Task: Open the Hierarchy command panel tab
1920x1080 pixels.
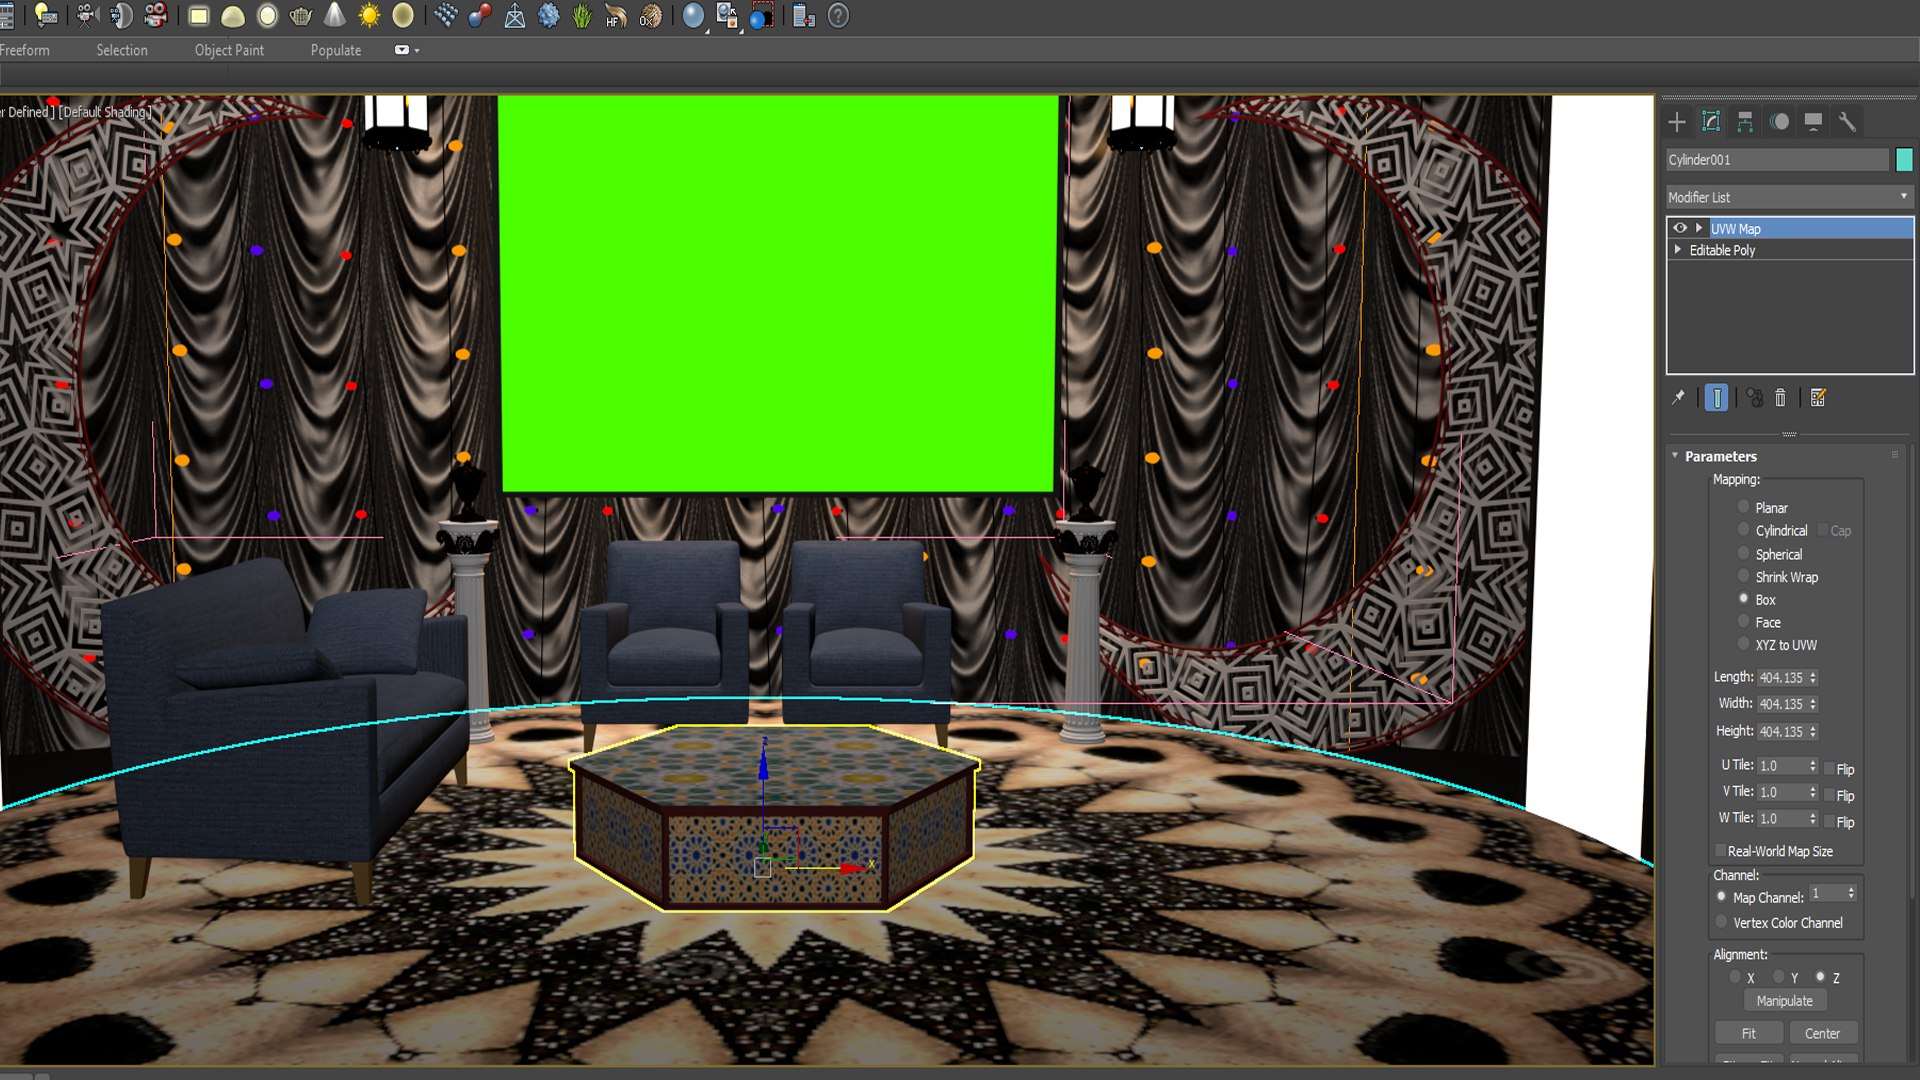Action: pyautogui.click(x=1745, y=122)
